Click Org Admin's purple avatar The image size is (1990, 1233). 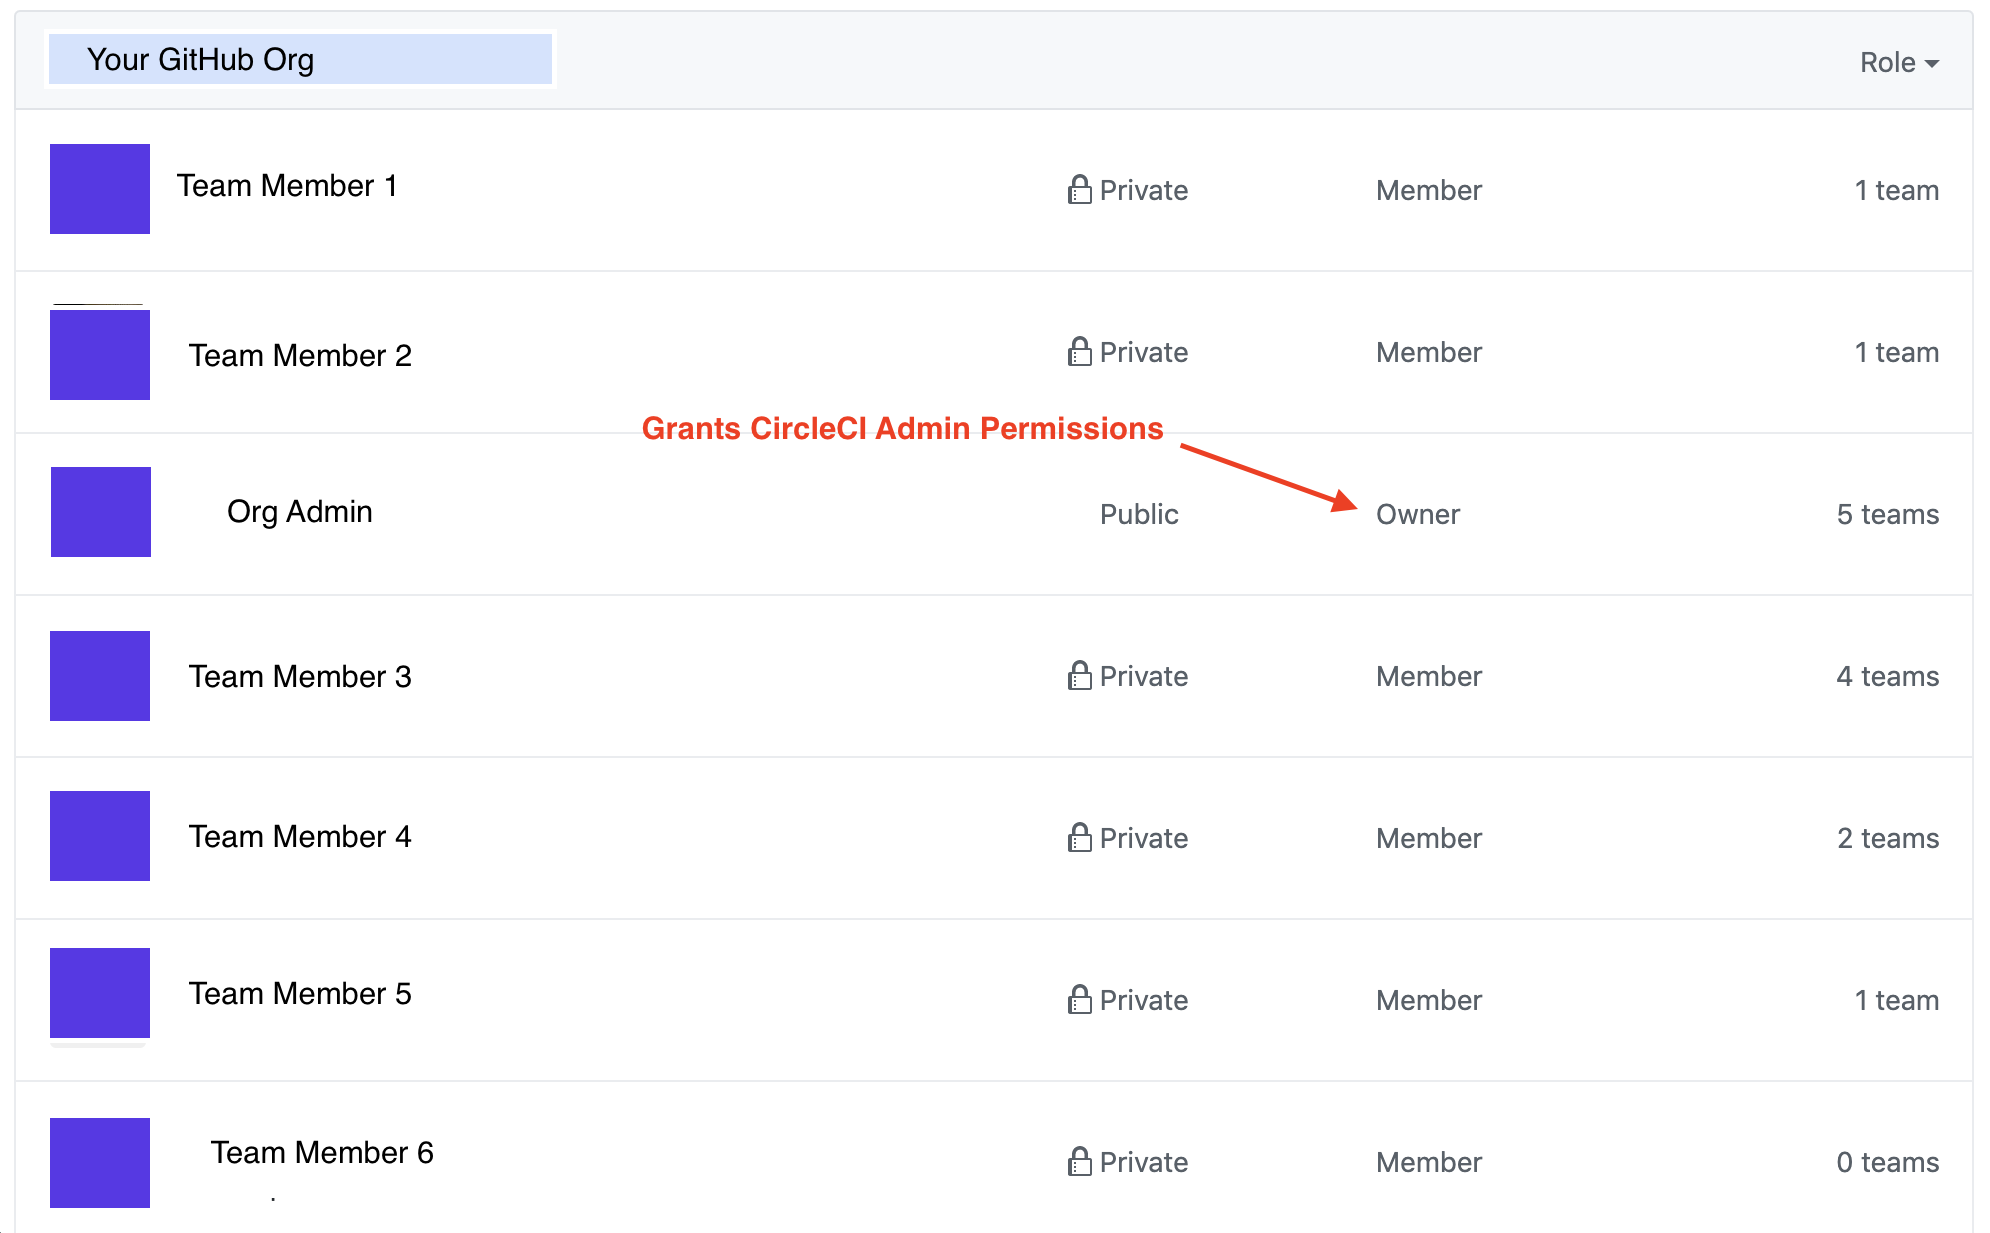pyautogui.click(x=101, y=512)
